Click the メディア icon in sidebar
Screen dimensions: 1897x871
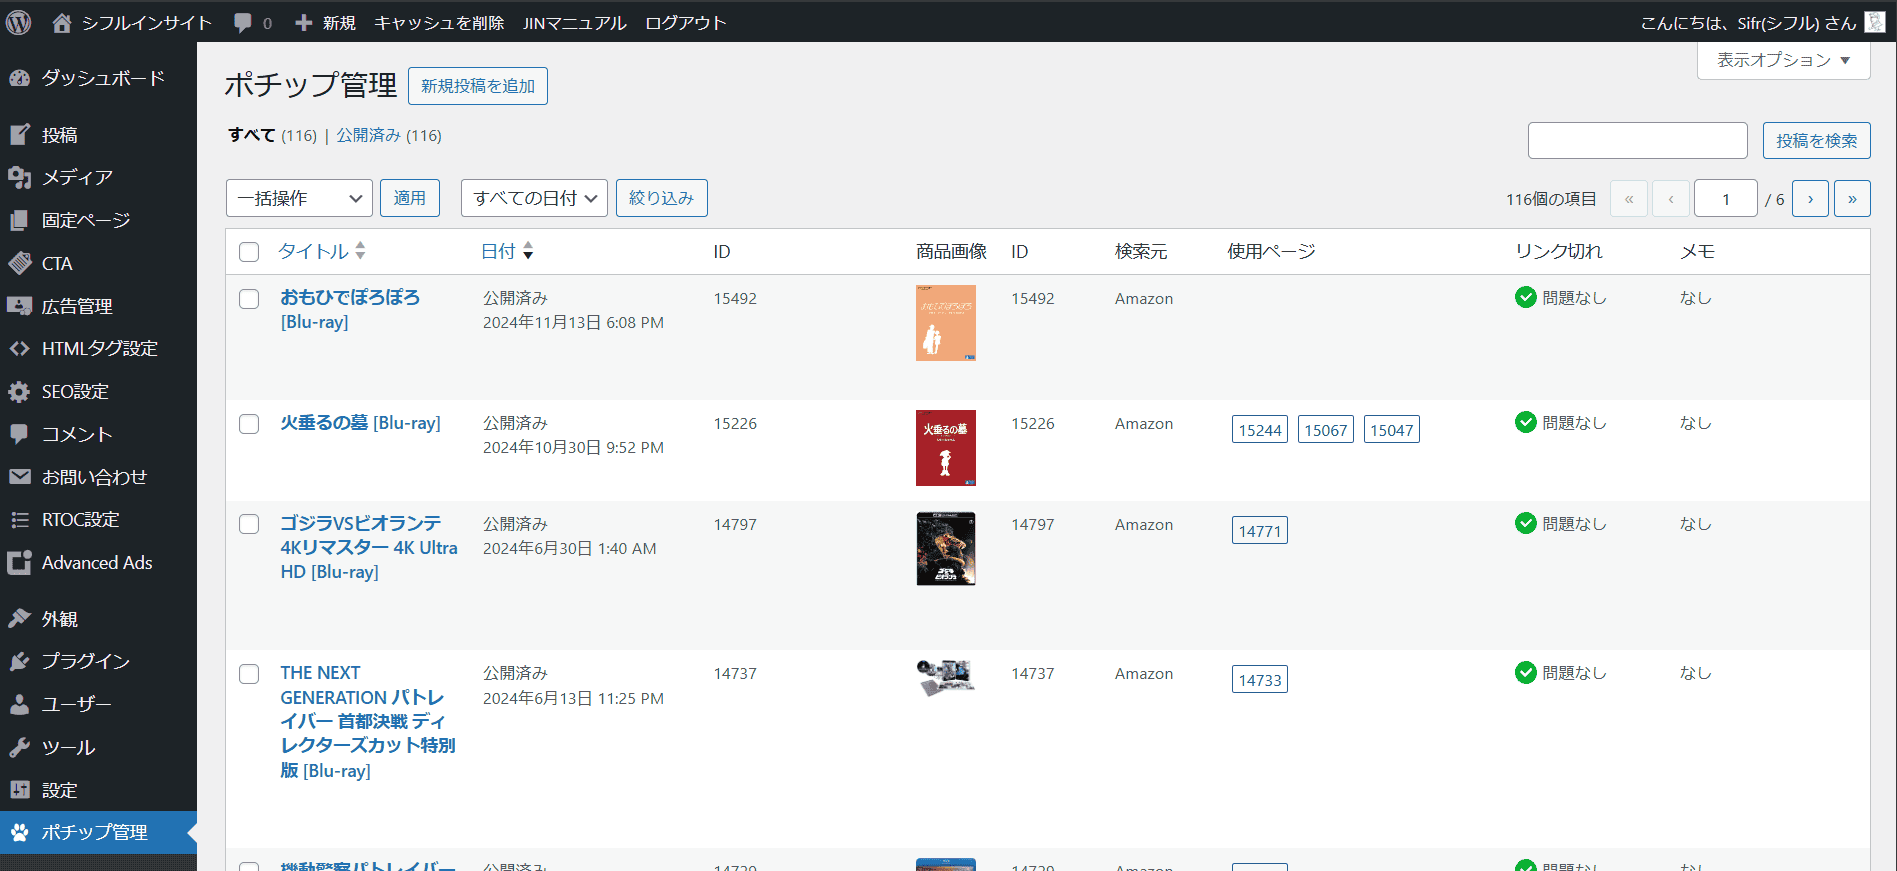pos(19,177)
